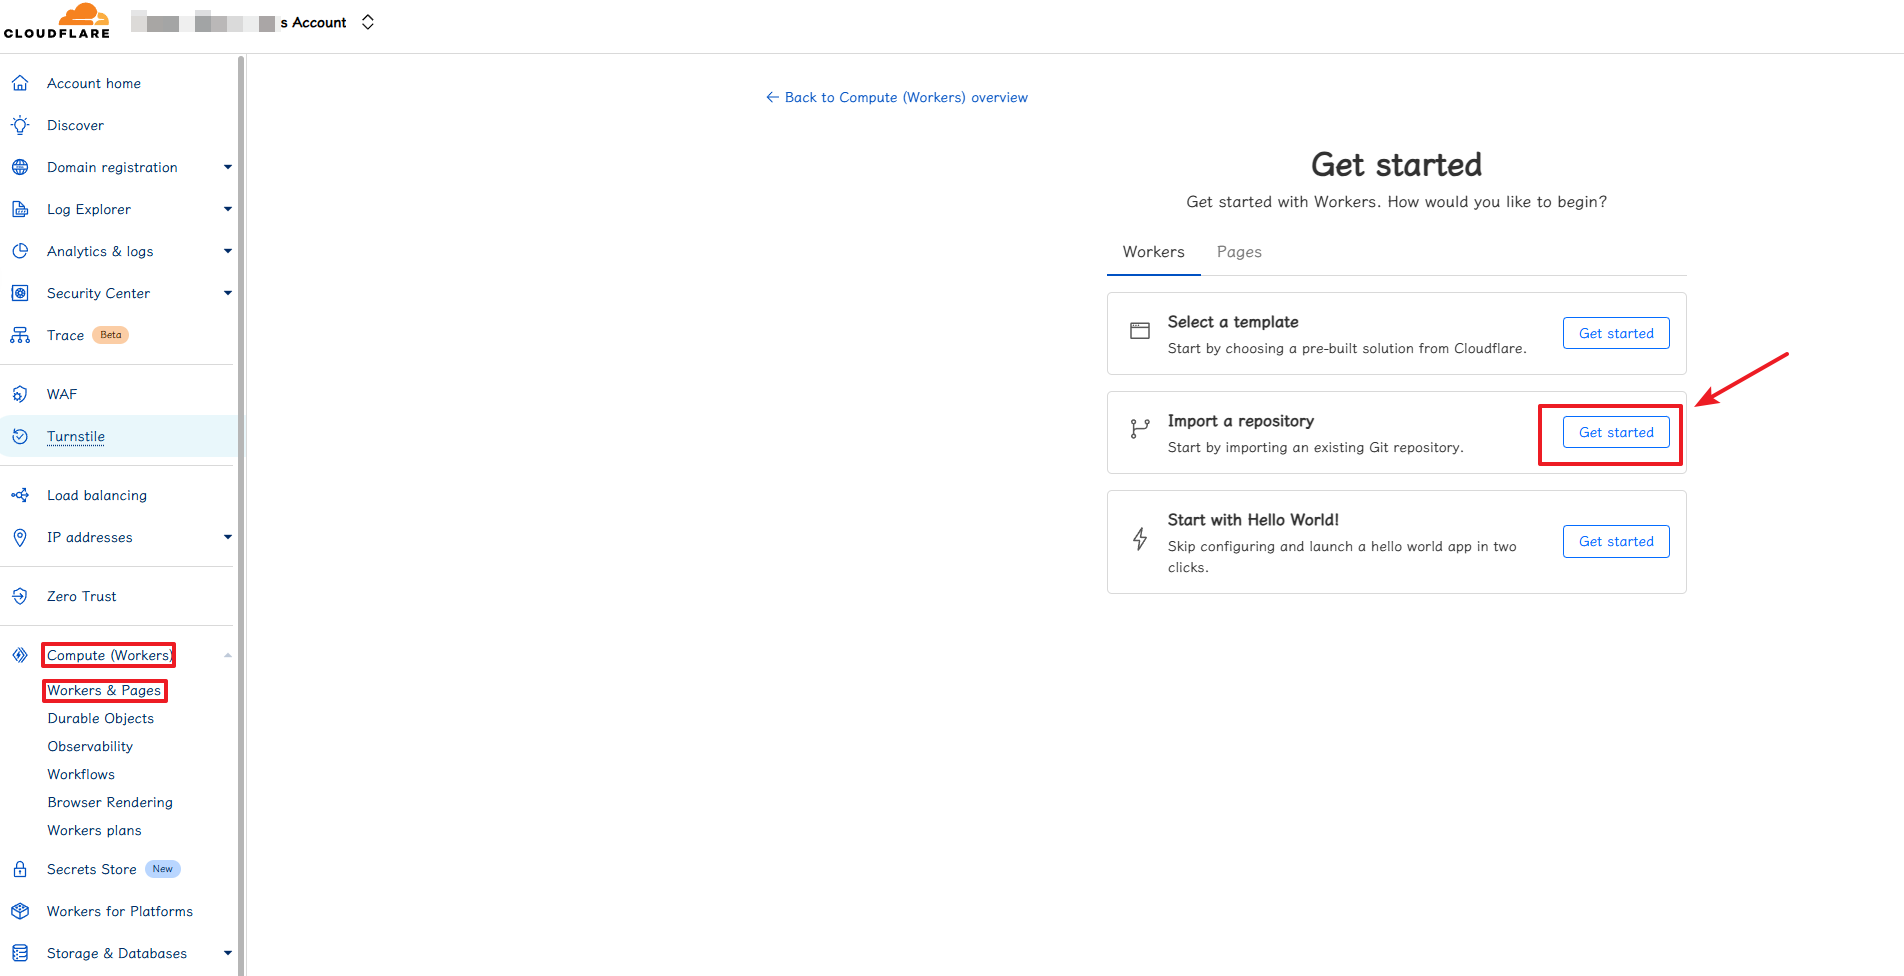This screenshot has height=976, width=1904.
Task: Click the Trace network icon
Action: pyautogui.click(x=20, y=335)
